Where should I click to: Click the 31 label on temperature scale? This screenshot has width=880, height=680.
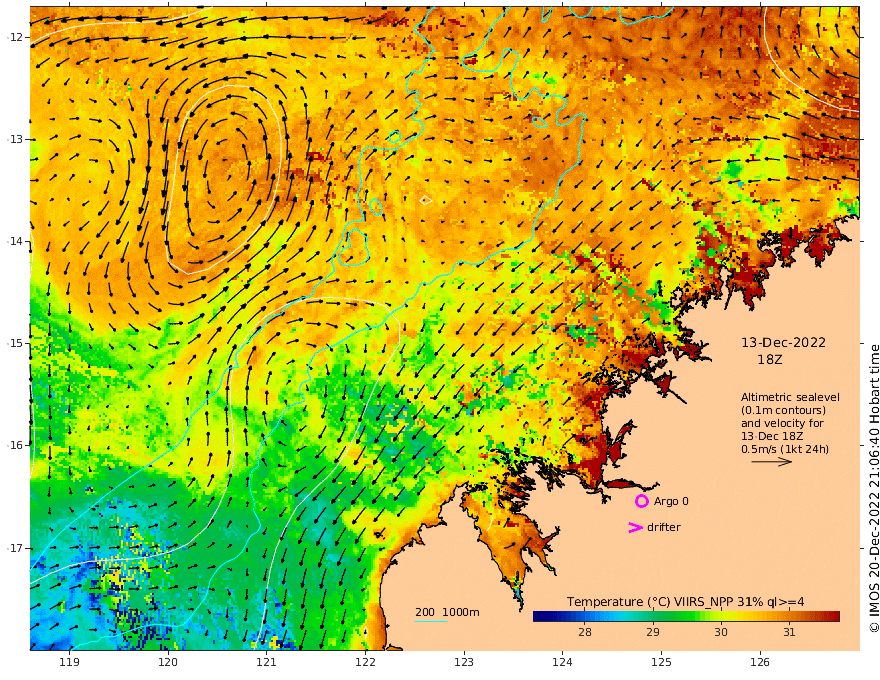coord(789,632)
